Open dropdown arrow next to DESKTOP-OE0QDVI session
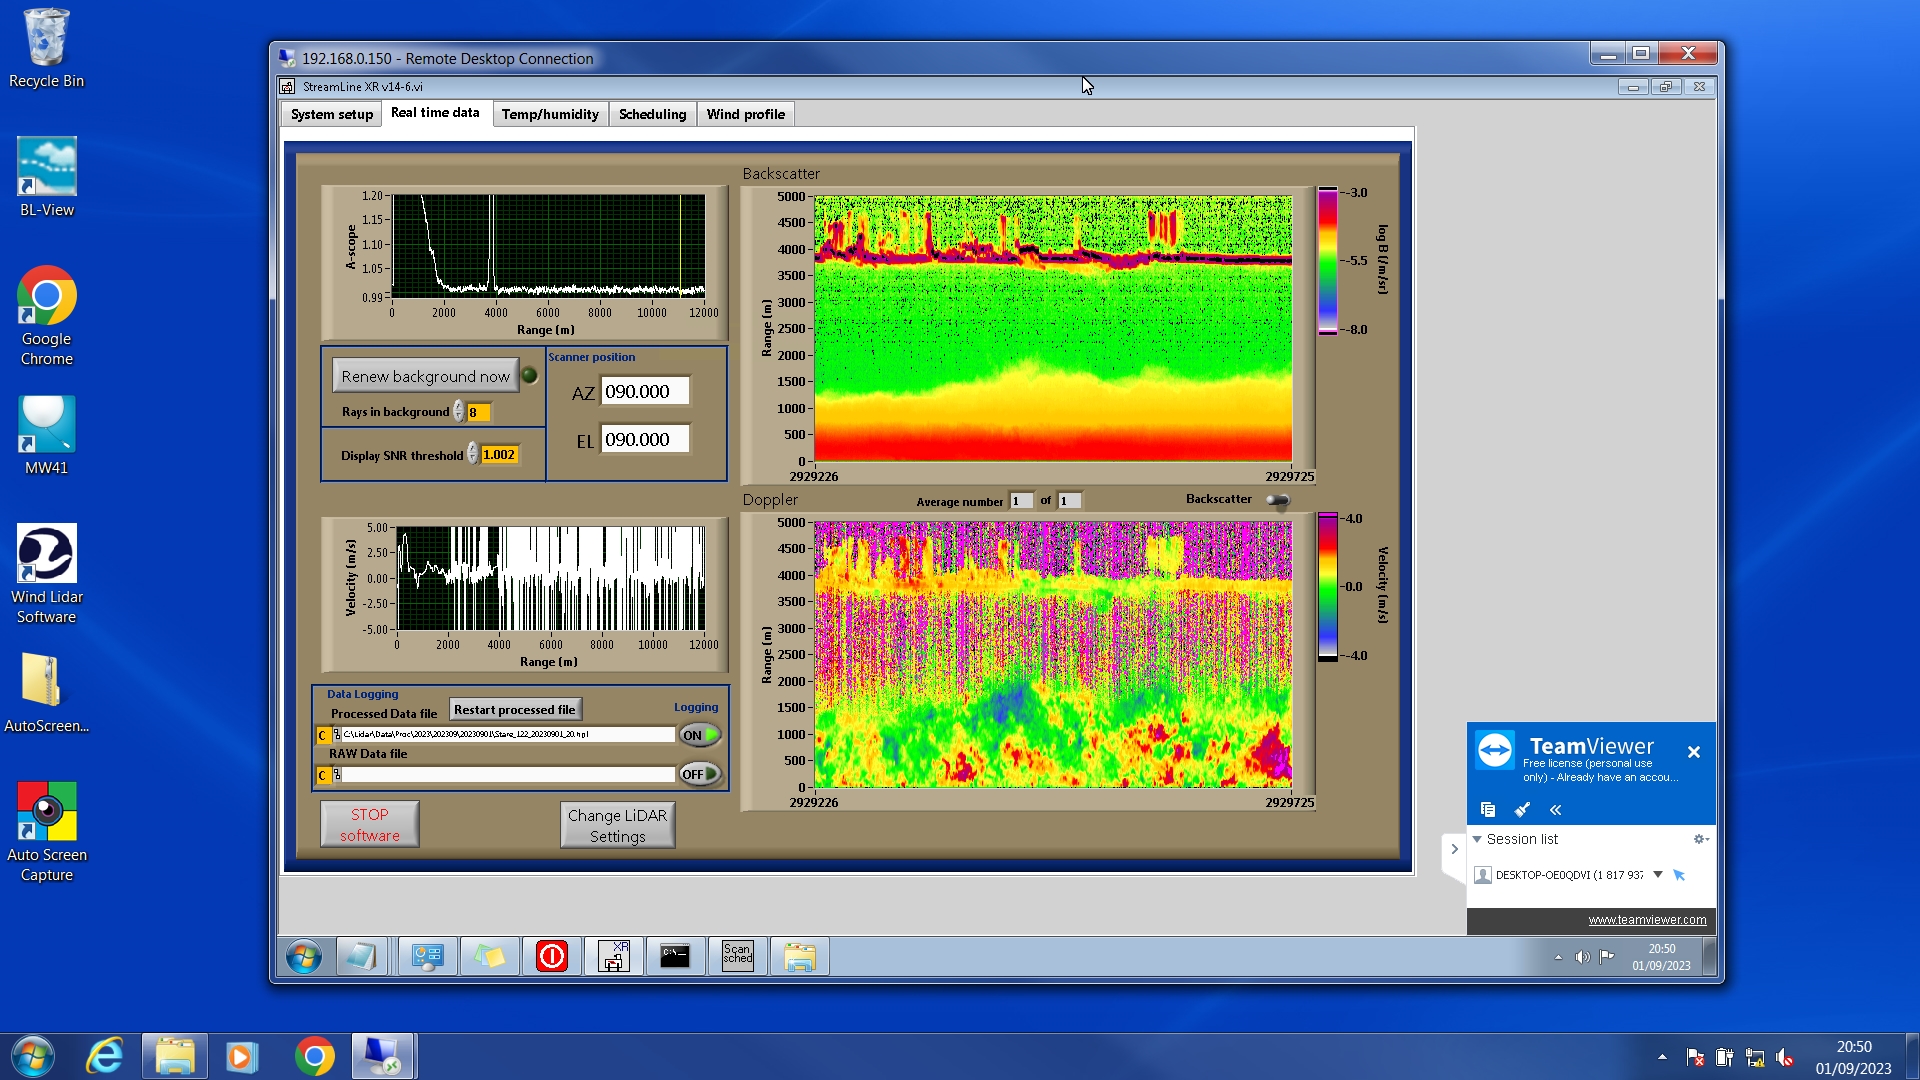This screenshot has height=1080, width=1920. coord(1657,874)
